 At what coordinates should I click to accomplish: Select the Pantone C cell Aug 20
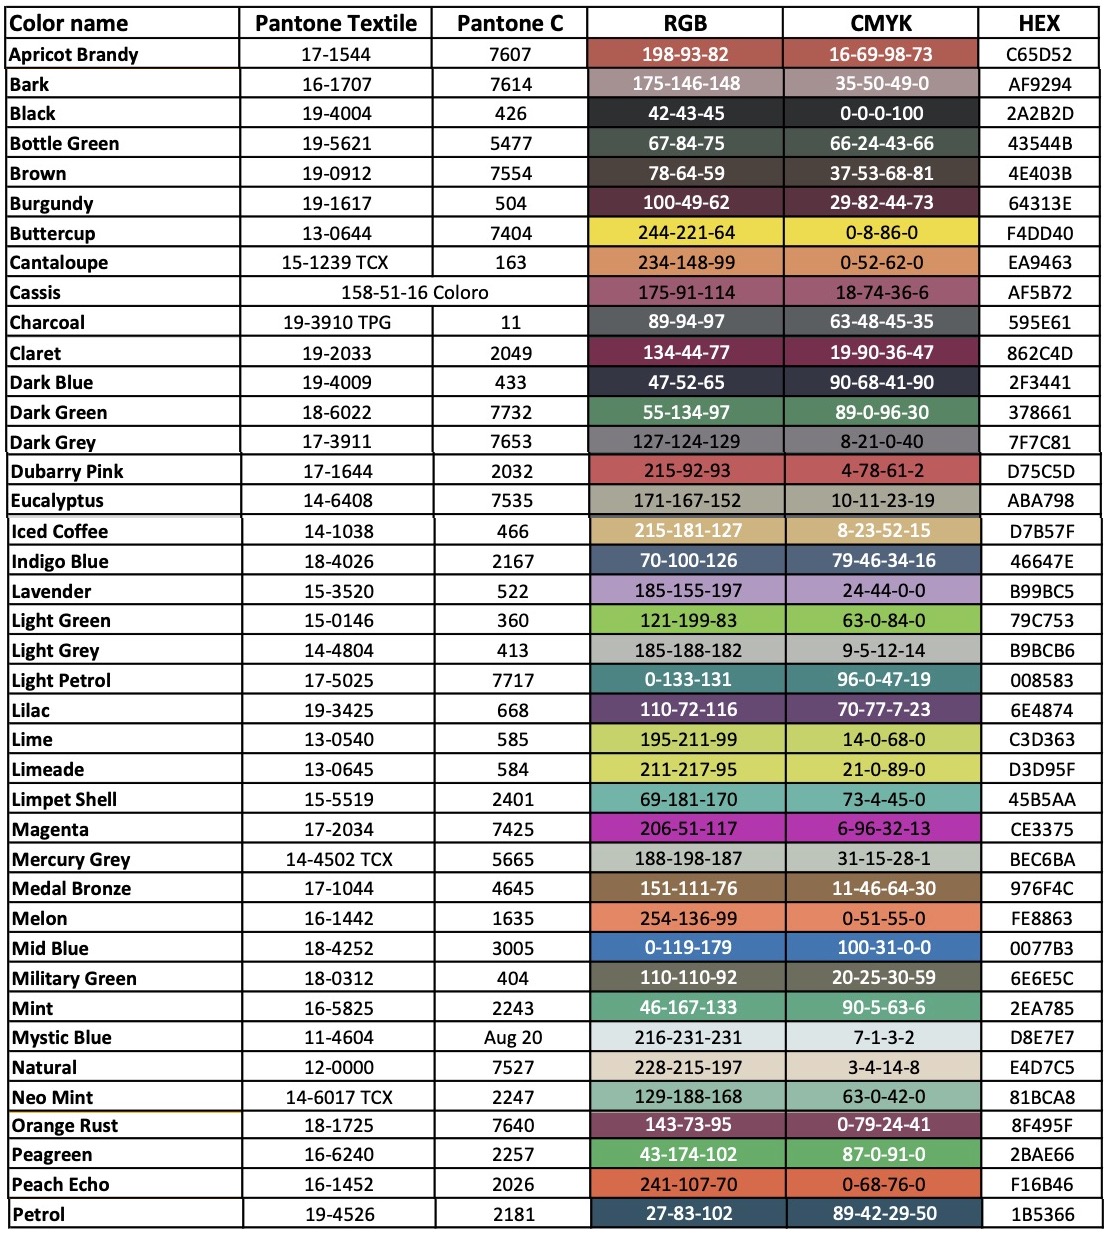pyautogui.click(x=512, y=1037)
